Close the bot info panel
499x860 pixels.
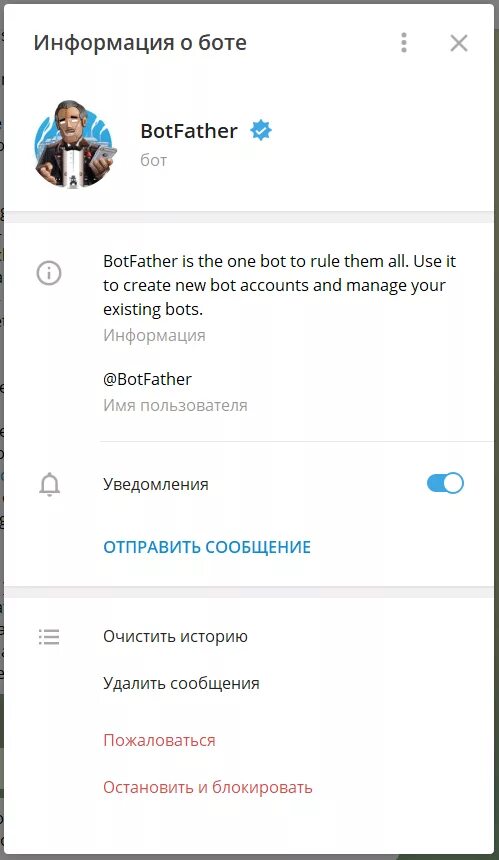(x=458, y=43)
